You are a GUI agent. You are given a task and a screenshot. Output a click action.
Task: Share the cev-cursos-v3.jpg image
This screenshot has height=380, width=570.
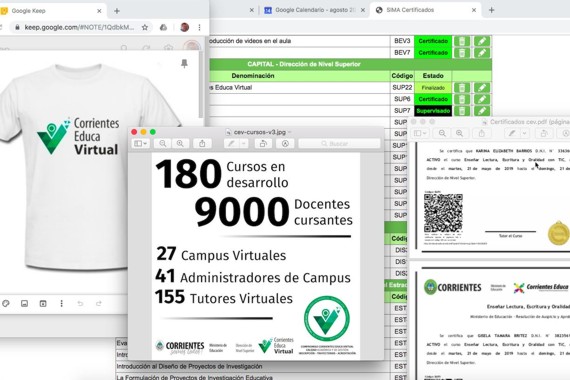(x=202, y=144)
